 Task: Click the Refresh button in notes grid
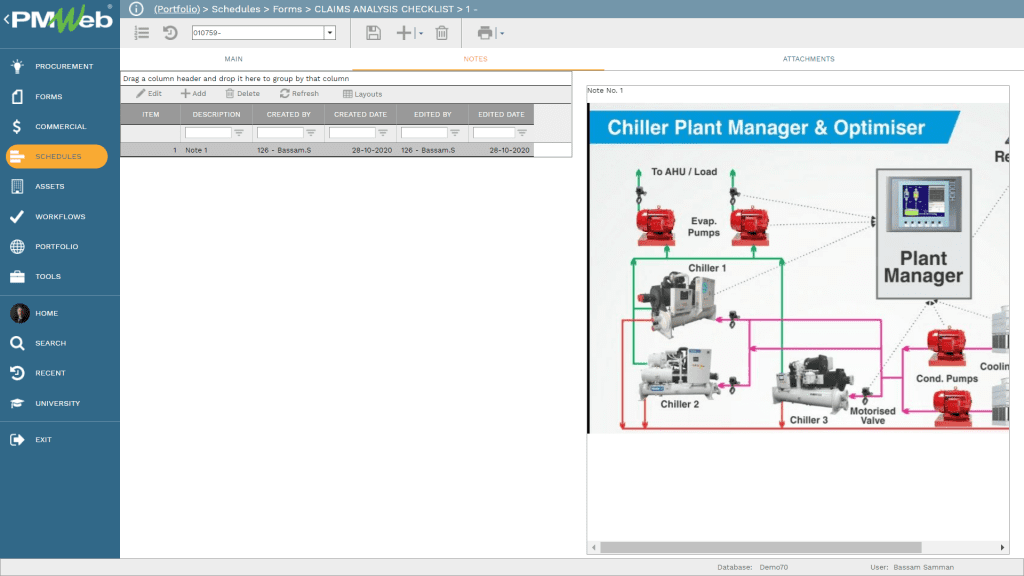299,93
